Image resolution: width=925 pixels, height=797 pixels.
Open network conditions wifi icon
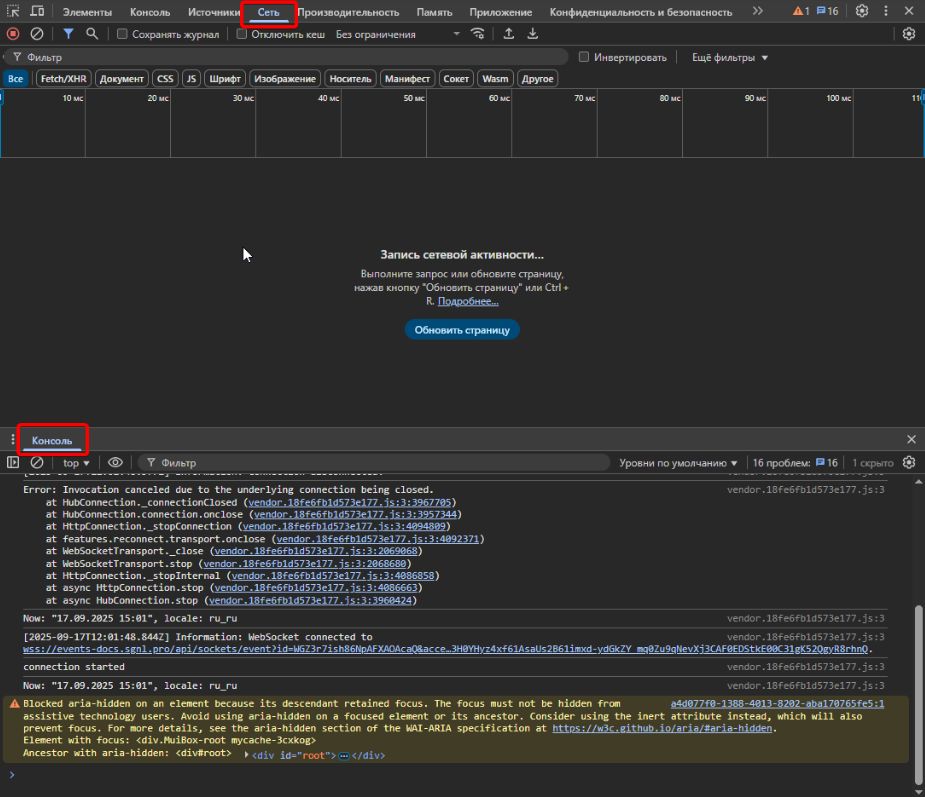478,34
